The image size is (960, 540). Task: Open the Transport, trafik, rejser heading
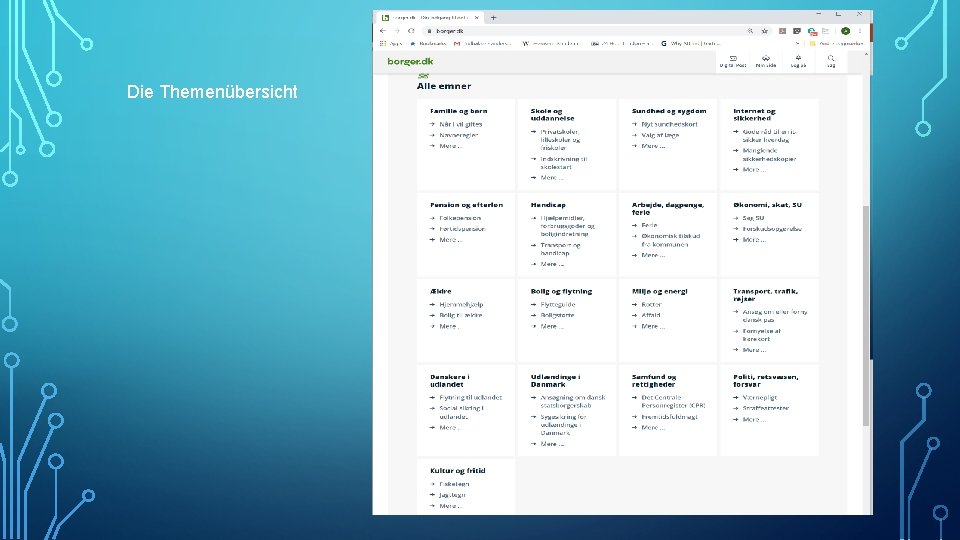765,295
